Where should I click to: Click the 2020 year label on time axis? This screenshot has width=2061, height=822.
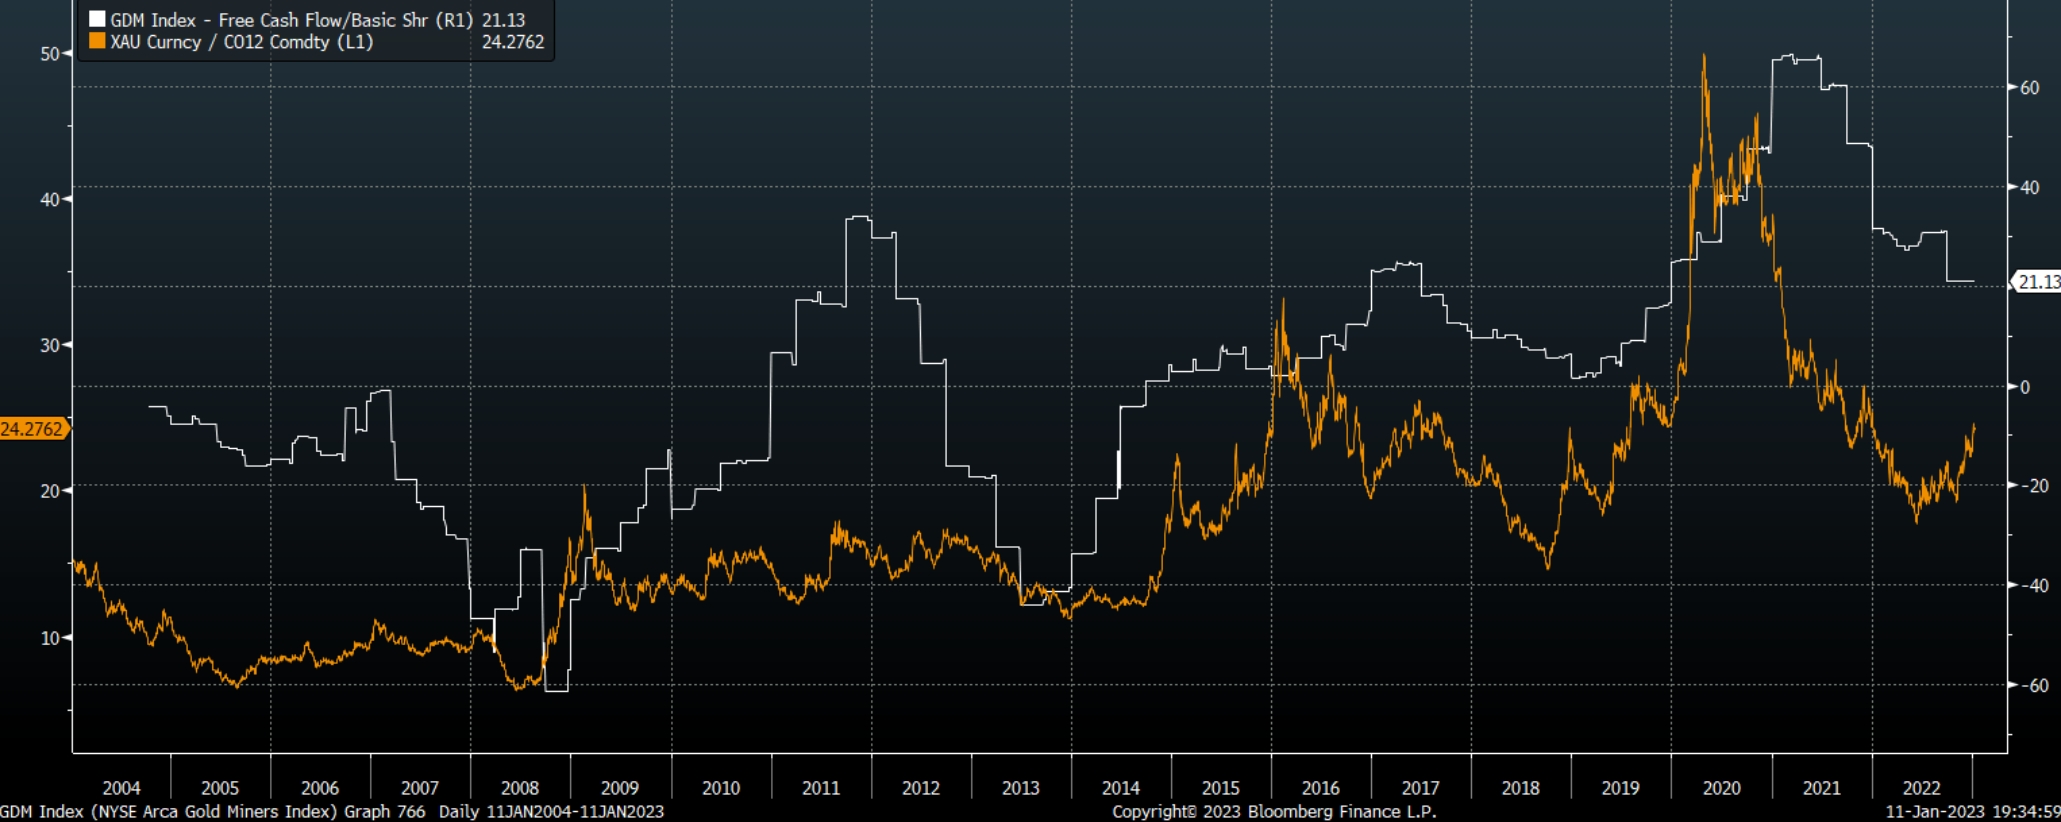(x=1721, y=788)
